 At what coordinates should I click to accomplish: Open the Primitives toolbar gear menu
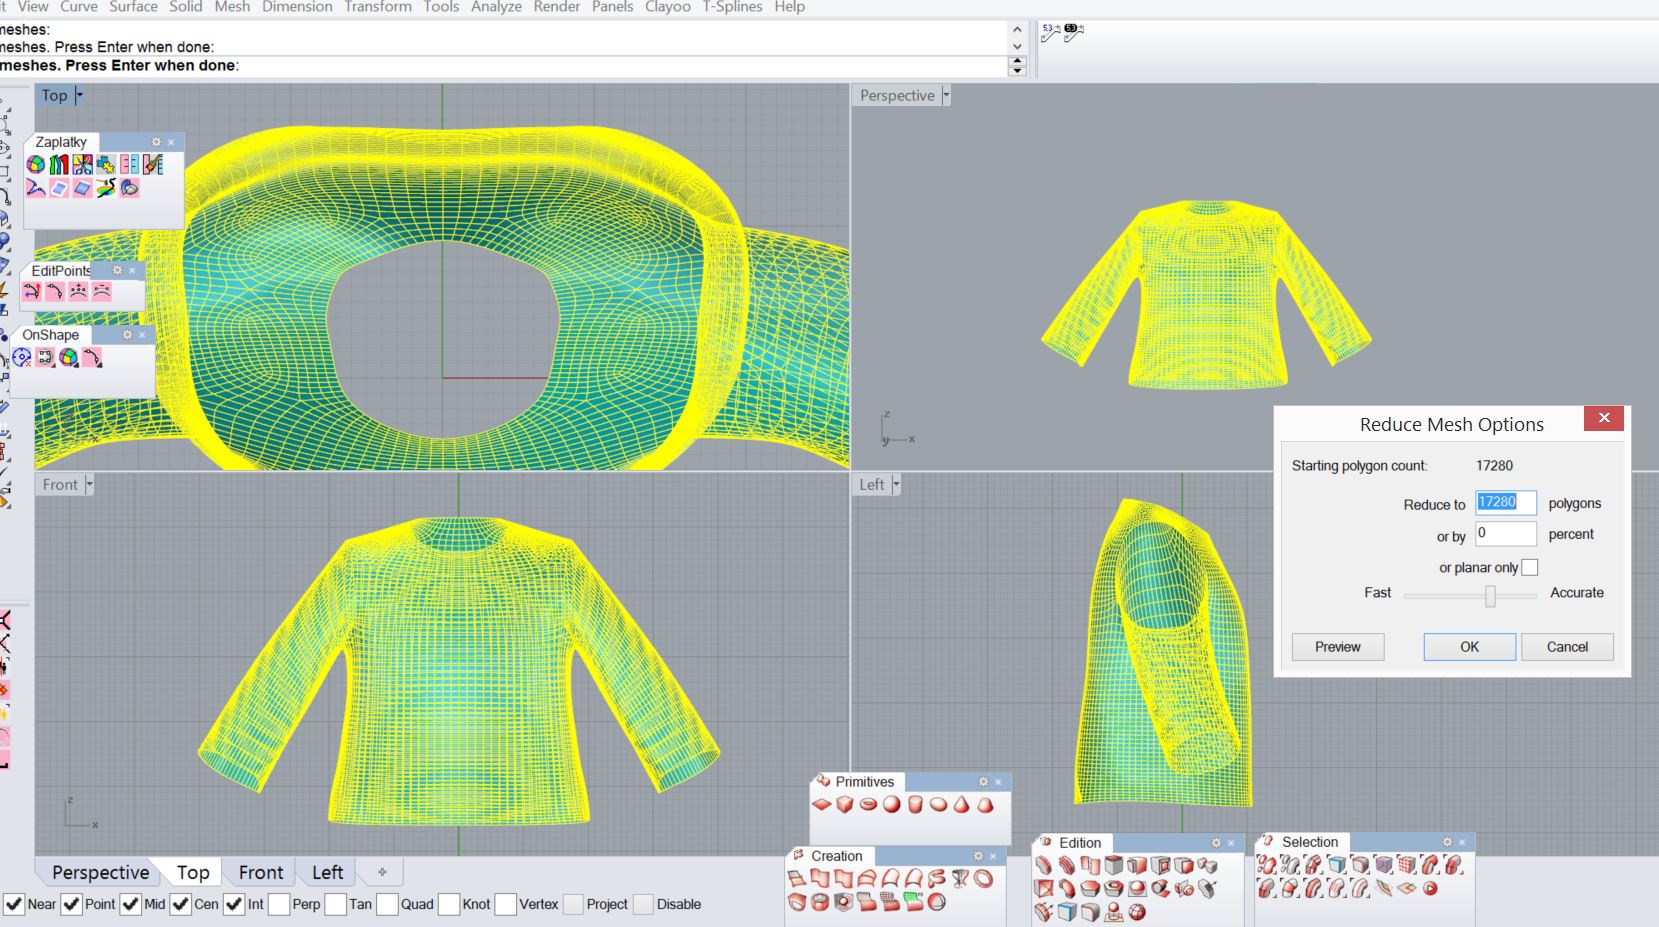(x=983, y=782)
